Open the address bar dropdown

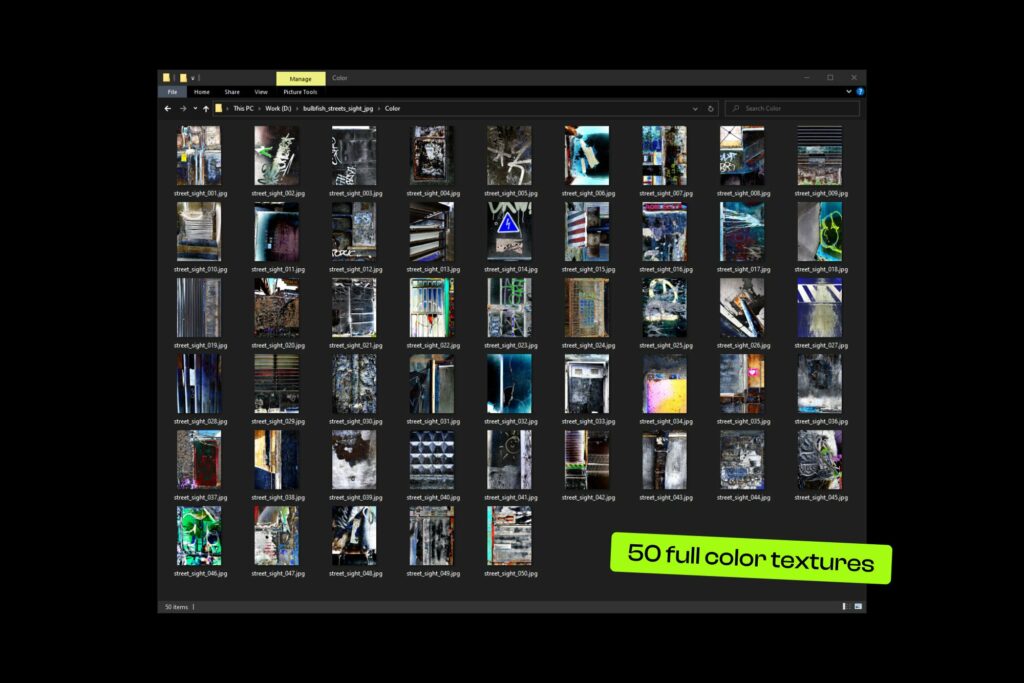(695, 108)
